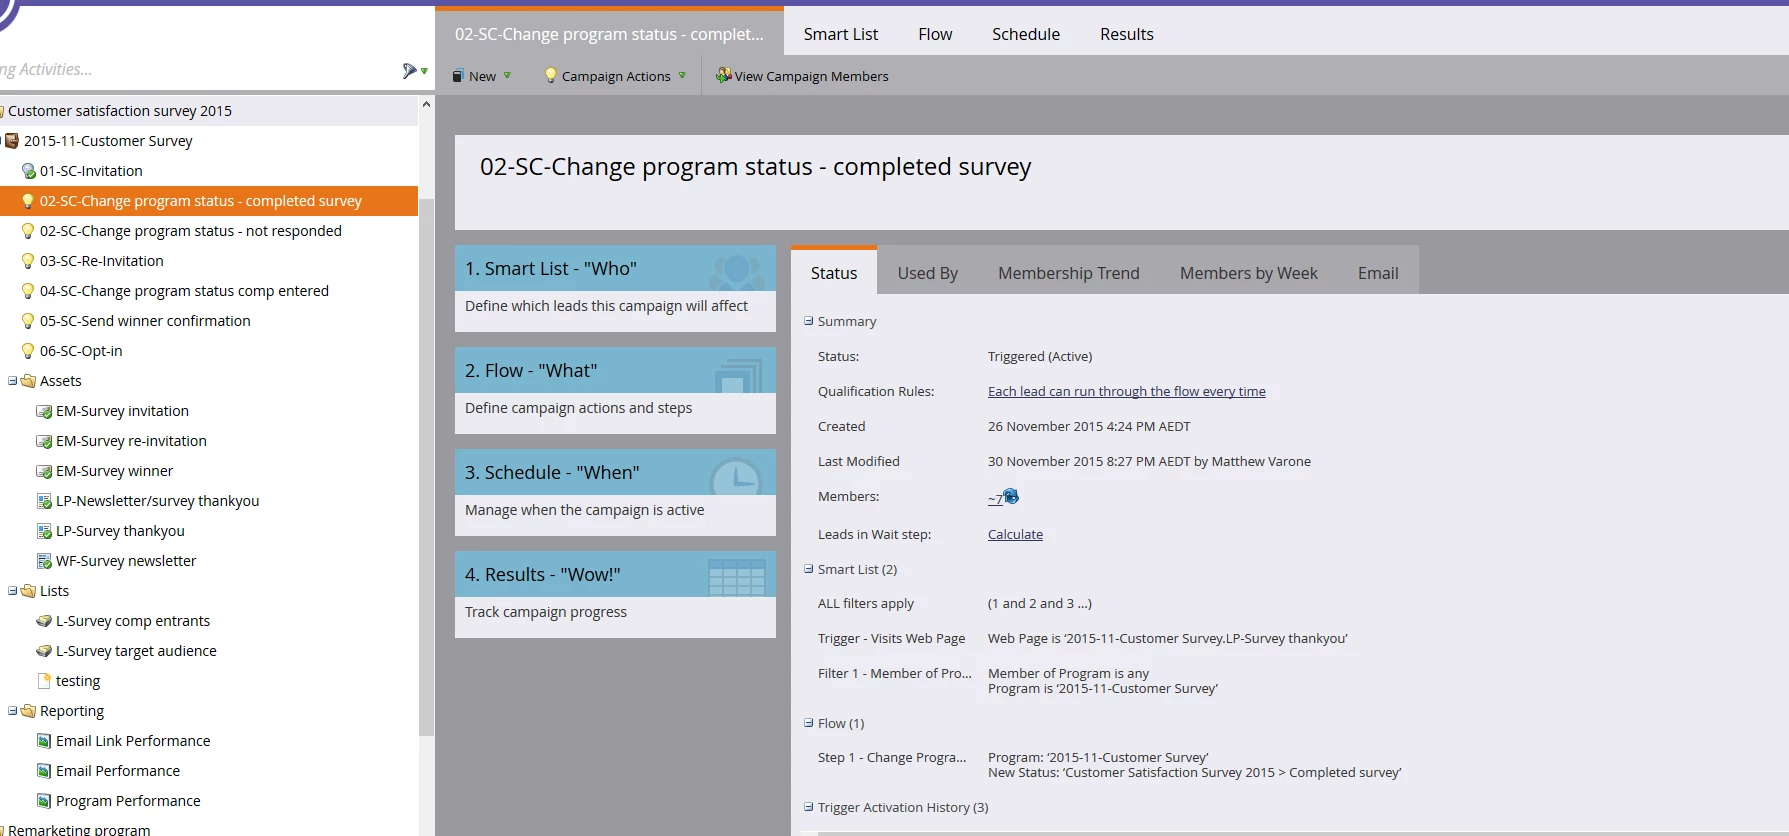Click the filter icon beside the search box
The height and width of the screenshot is (836, 1789).
[x=411, y=70]
